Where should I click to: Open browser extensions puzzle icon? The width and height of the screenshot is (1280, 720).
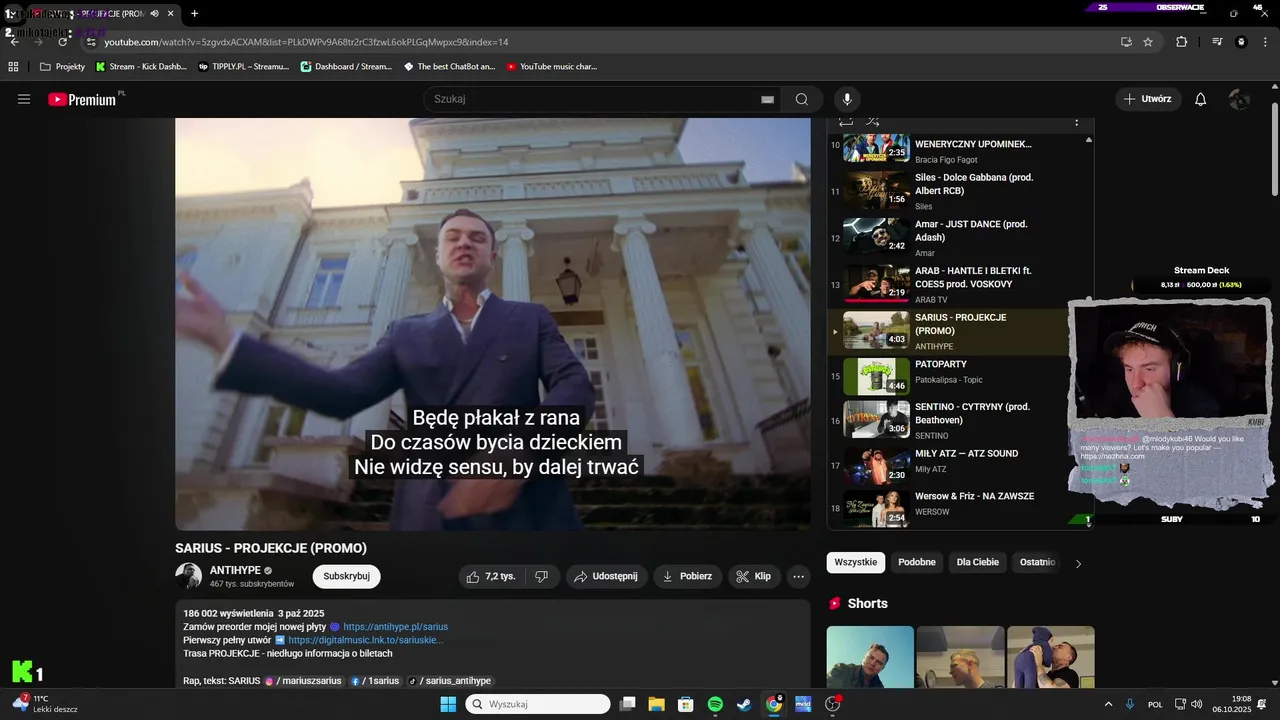click(x=1182, y=42)
